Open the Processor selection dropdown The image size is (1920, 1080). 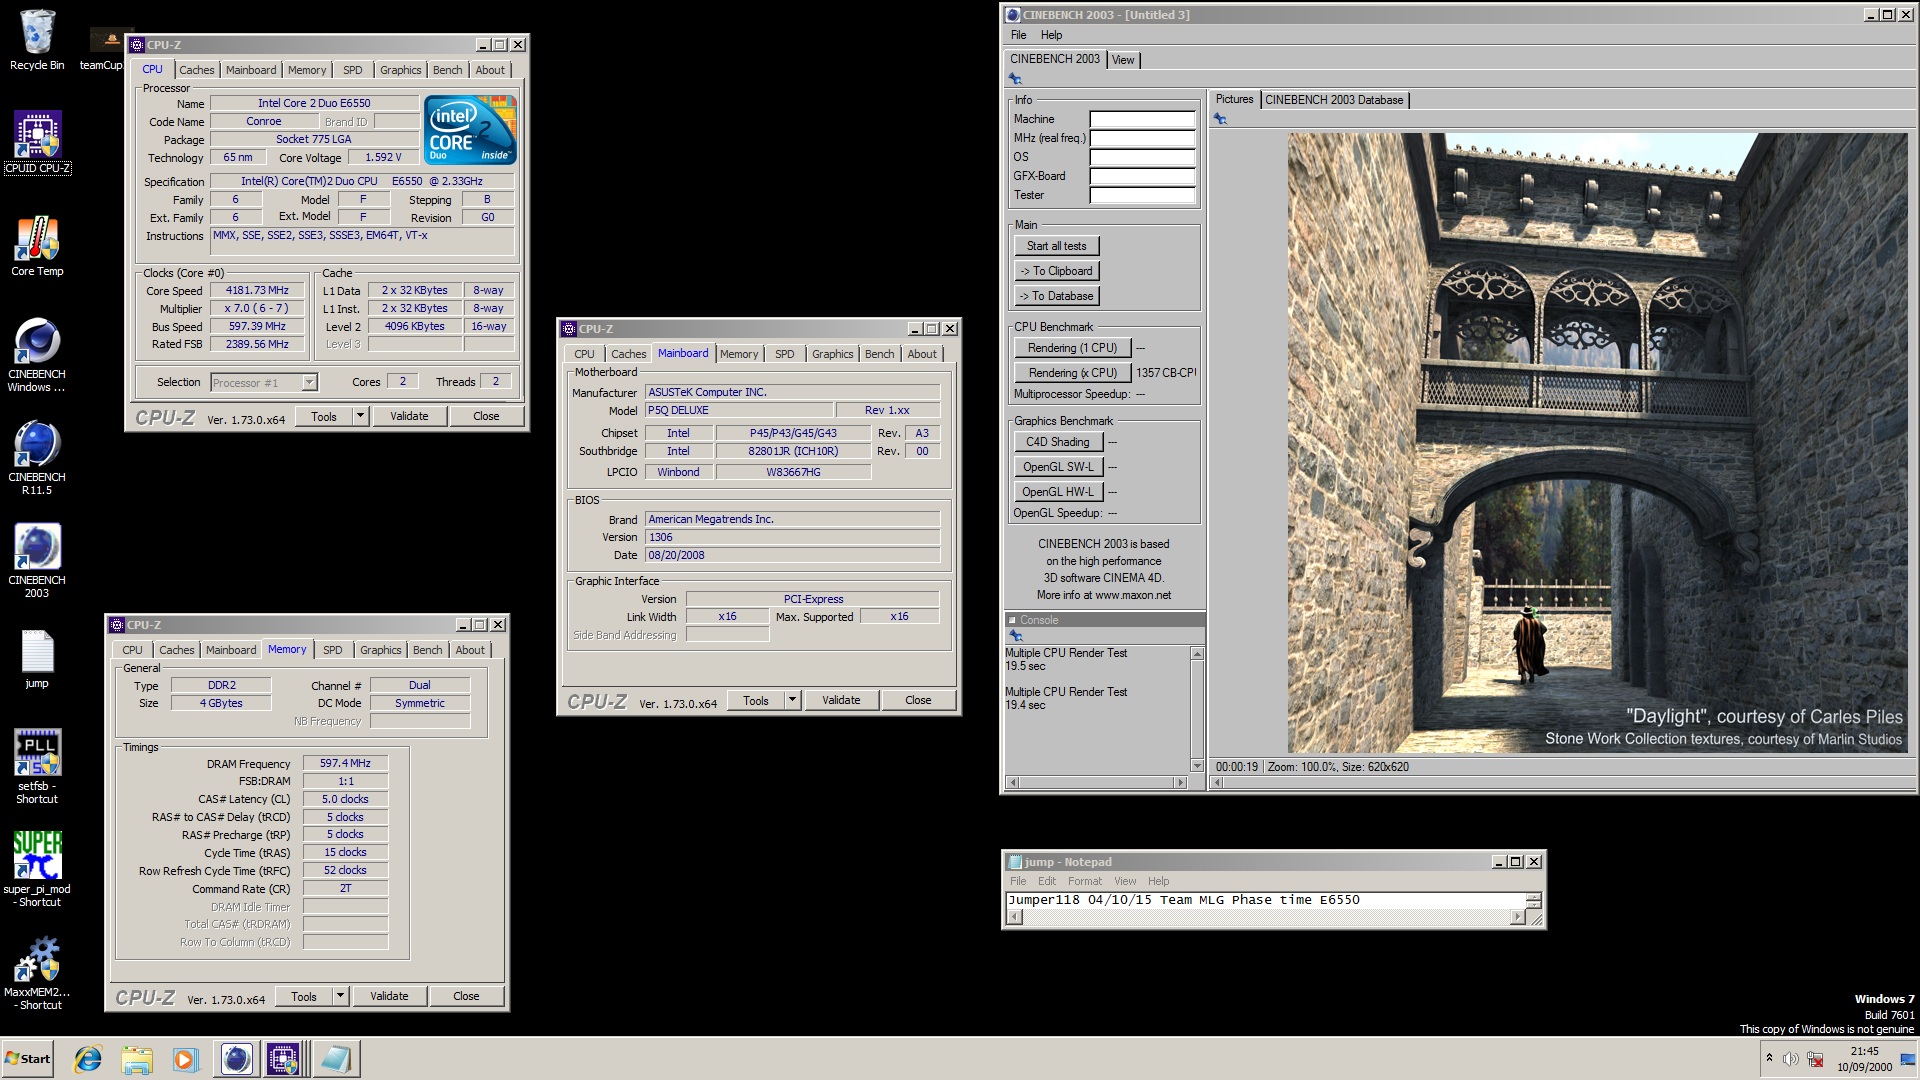(x=309, y=383)
